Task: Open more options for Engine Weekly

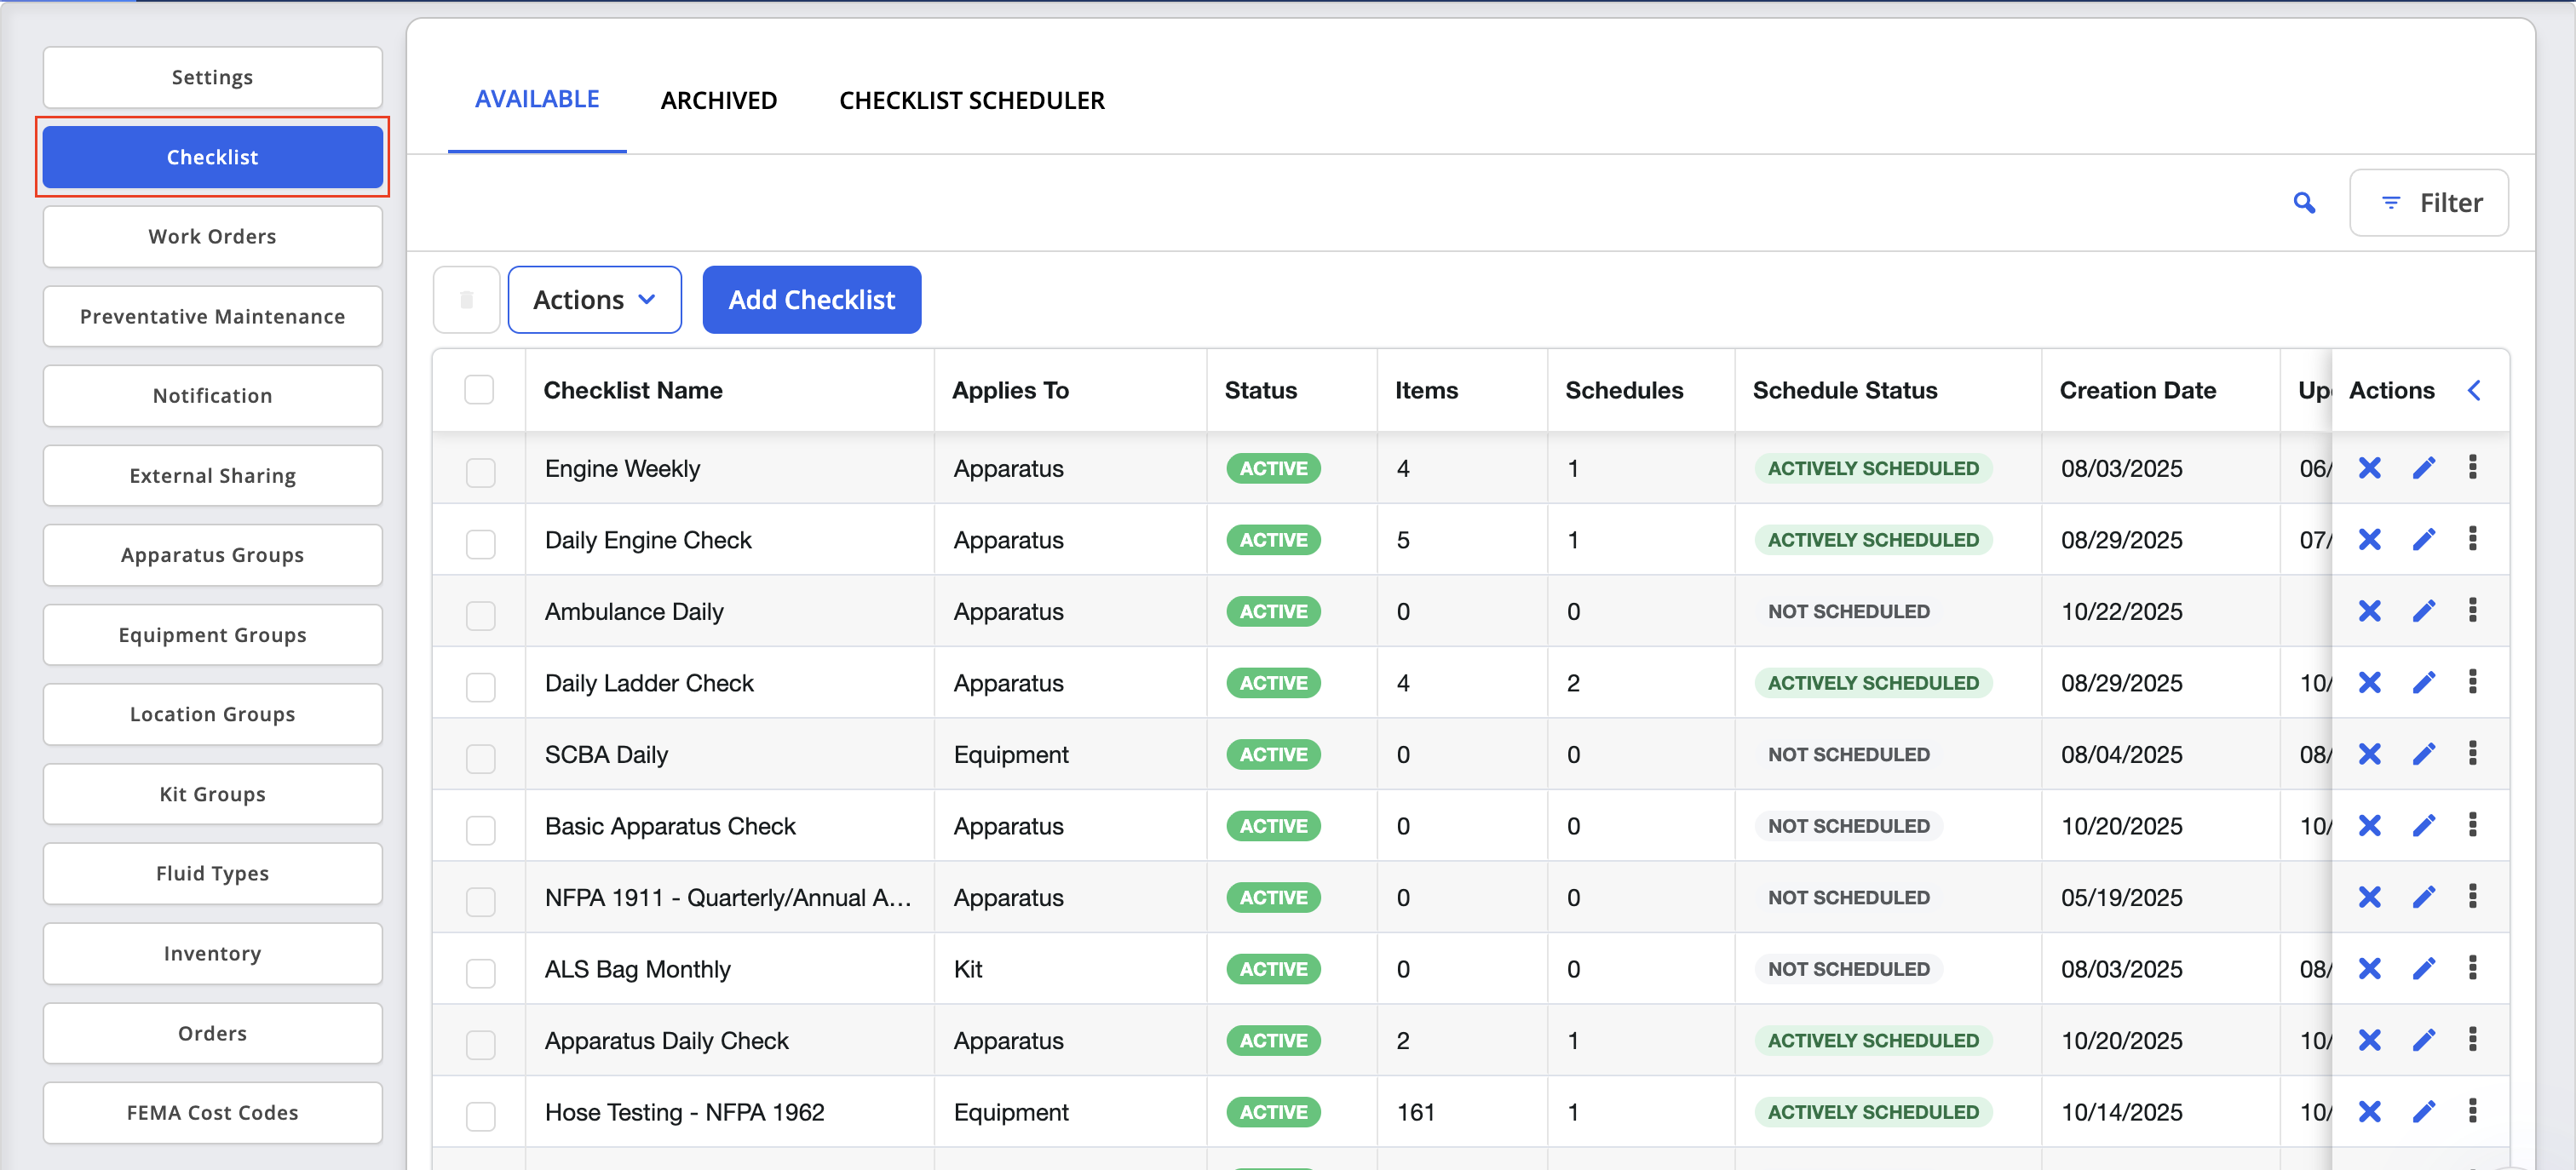Action: pyautogui.click(x=2472, y=467)
